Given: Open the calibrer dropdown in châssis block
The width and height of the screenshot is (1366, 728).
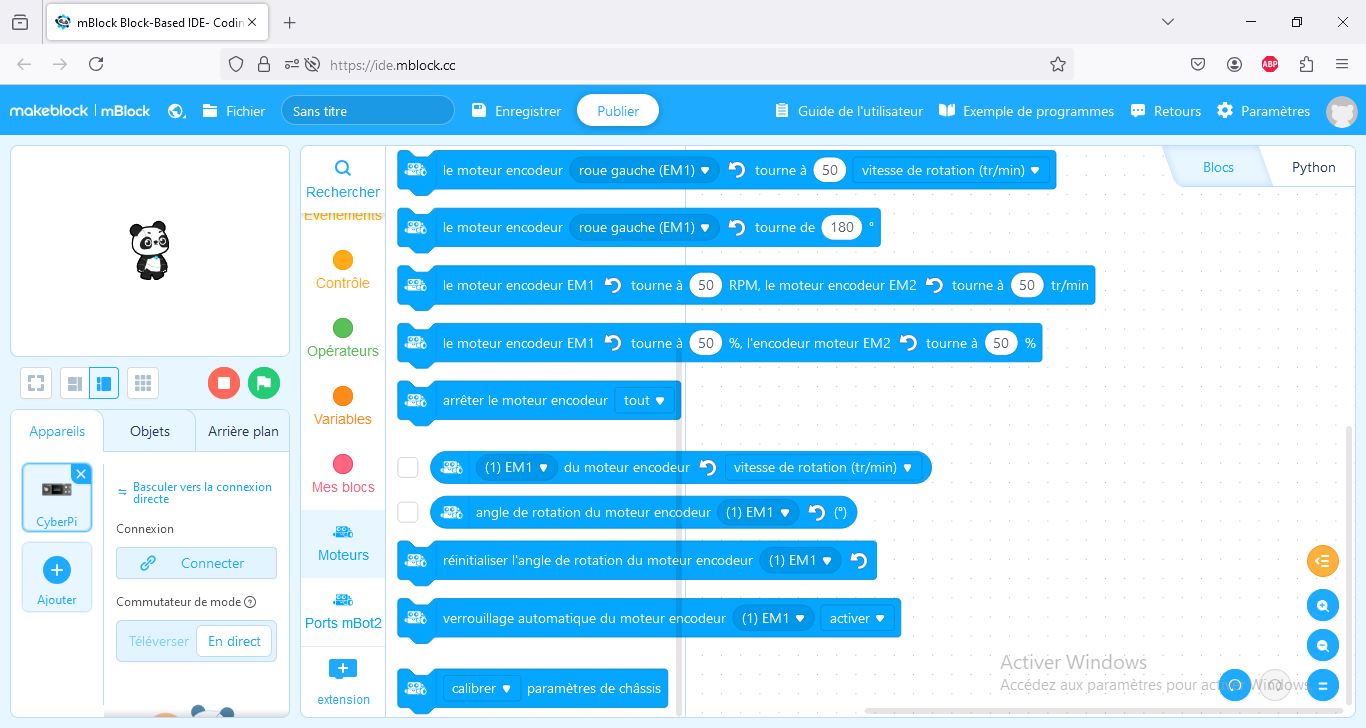Looking at the screenshot, I should pyautogui.click(x=481, y=688).
